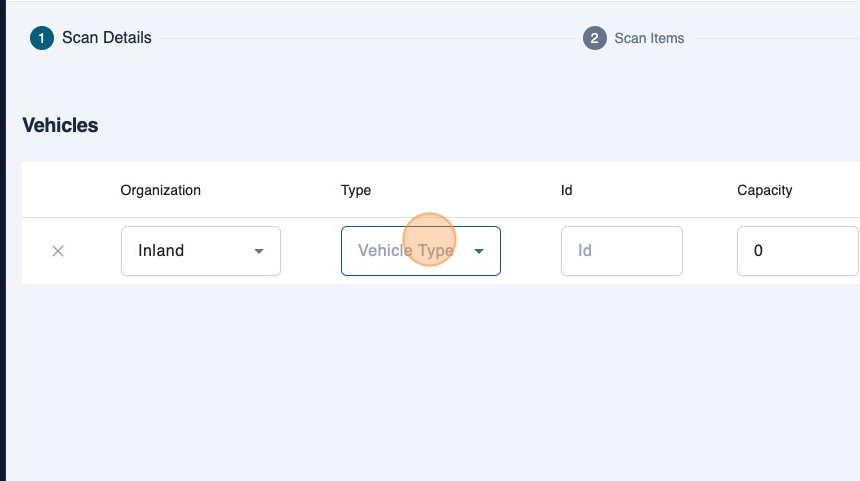Click the step 2 circle badge
Image resolution: width=860 pixels, height=481 pixels.
(x=594, y=39)
